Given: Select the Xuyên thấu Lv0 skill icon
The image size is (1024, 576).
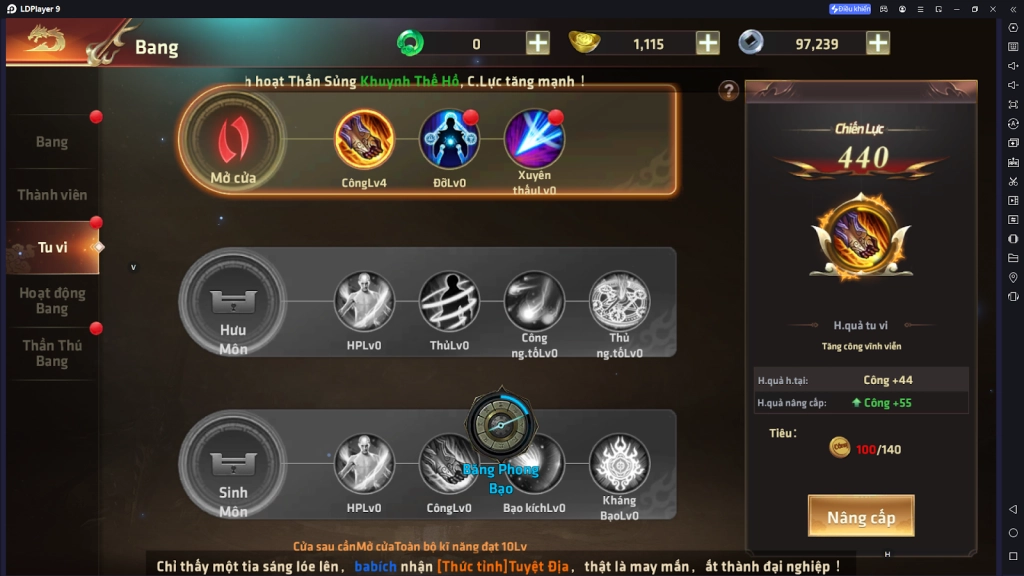Looking at the screenshot, I should coord(534,139).
